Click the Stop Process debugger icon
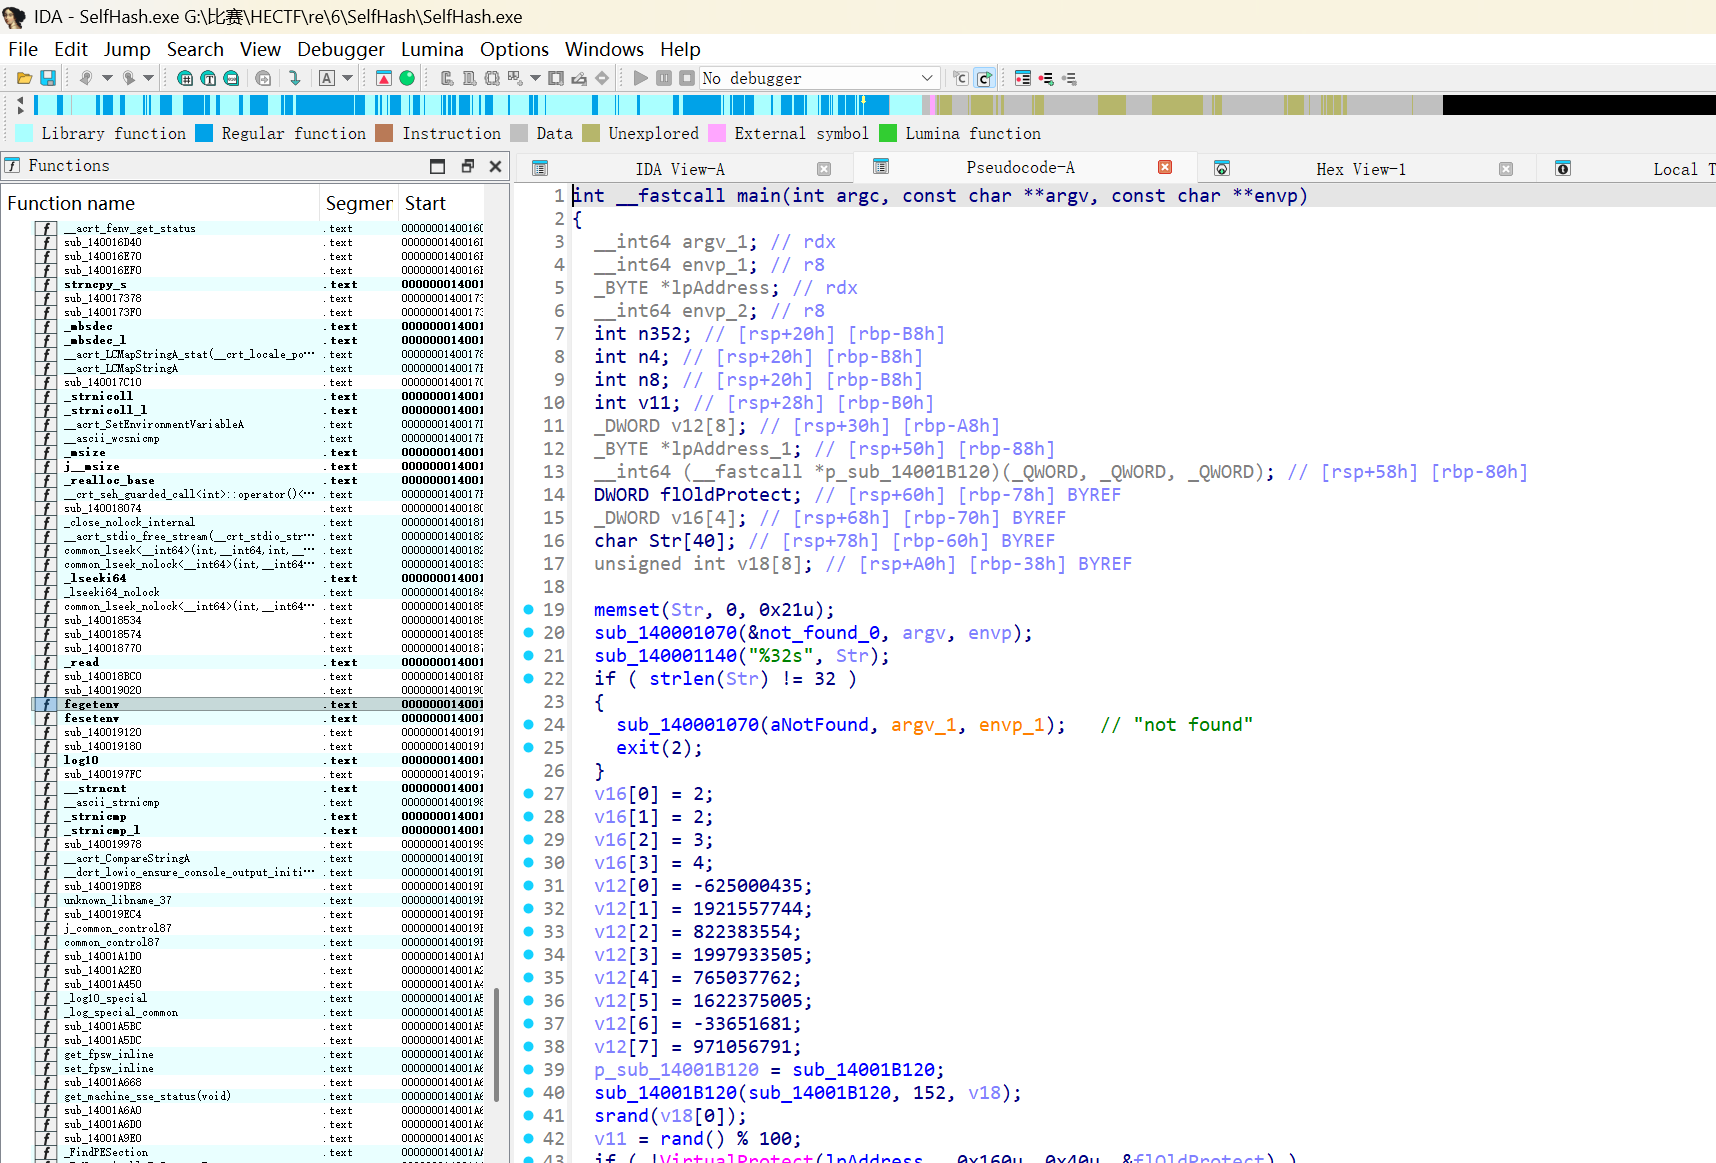 687,78
